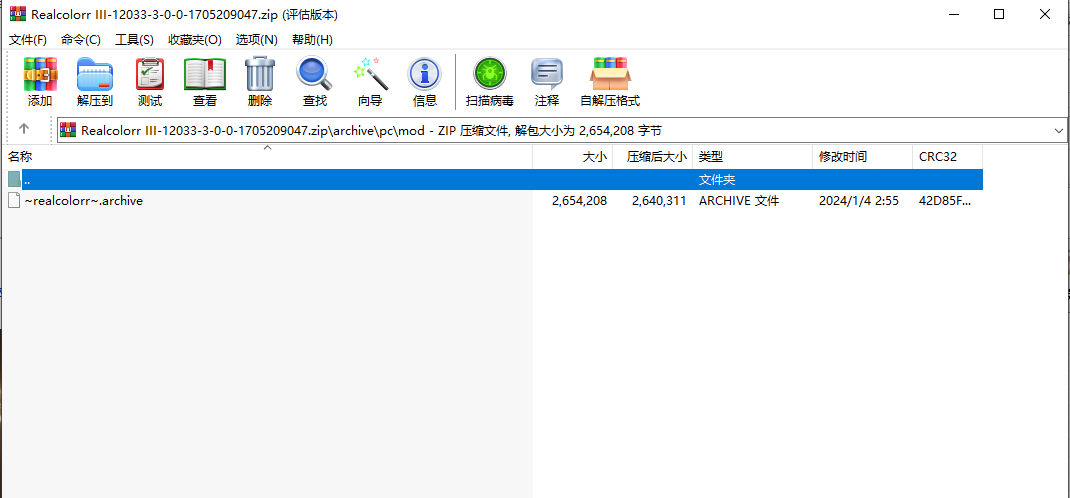Open the 收藏夹(O) menu
The height and width of the screenshot is (498, 1070).
(x=195, y=40)
